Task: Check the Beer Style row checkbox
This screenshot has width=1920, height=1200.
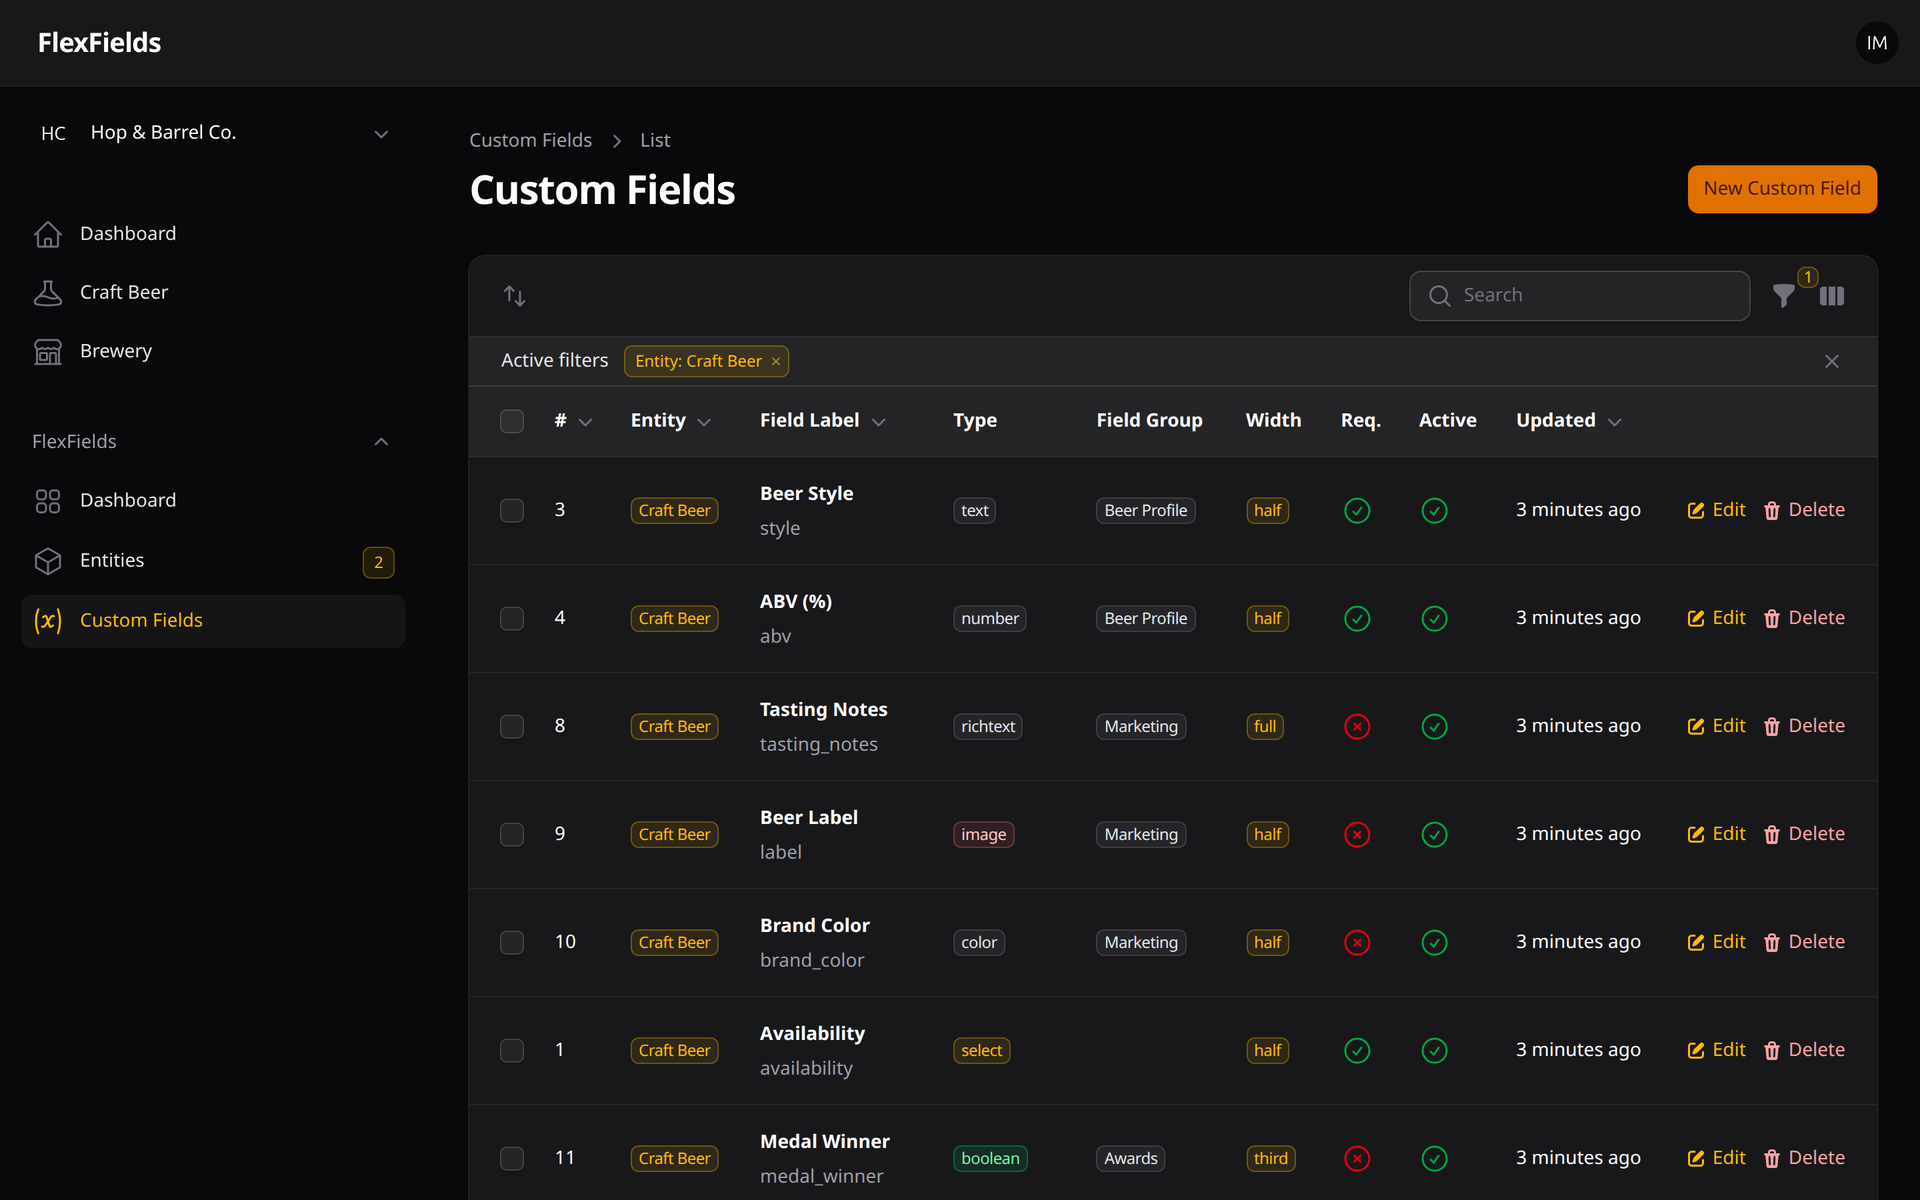Action: coord(512,511)
